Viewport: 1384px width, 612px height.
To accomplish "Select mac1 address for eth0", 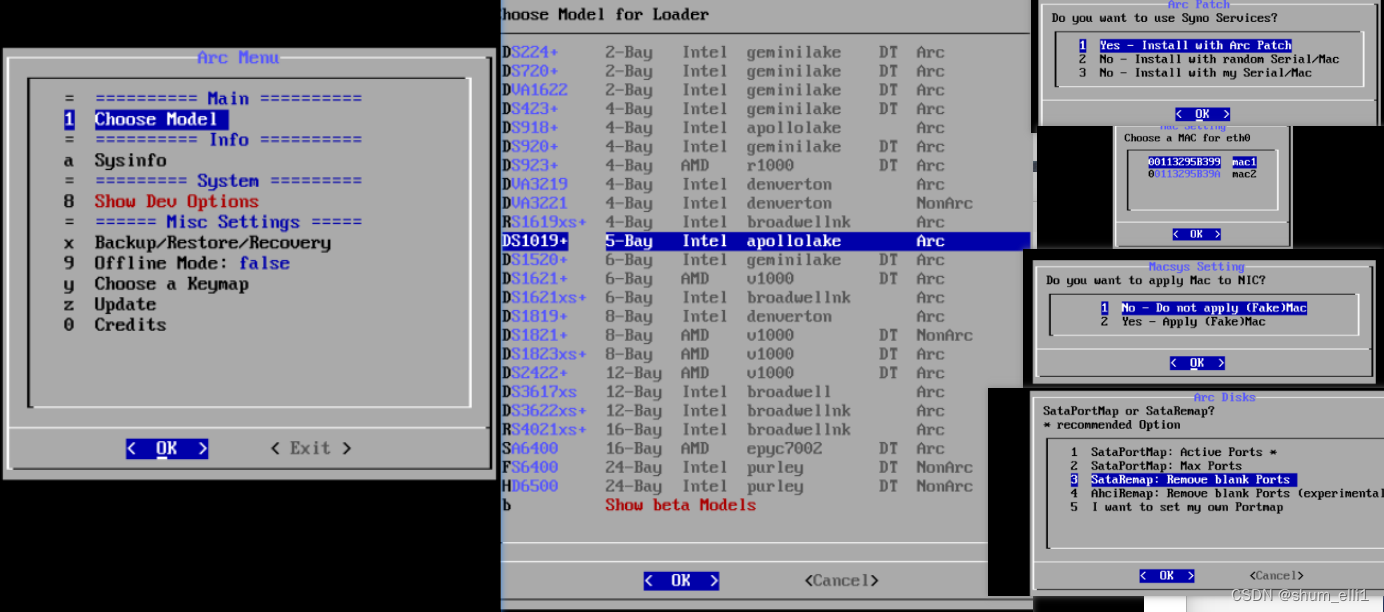I will 1202,162.
